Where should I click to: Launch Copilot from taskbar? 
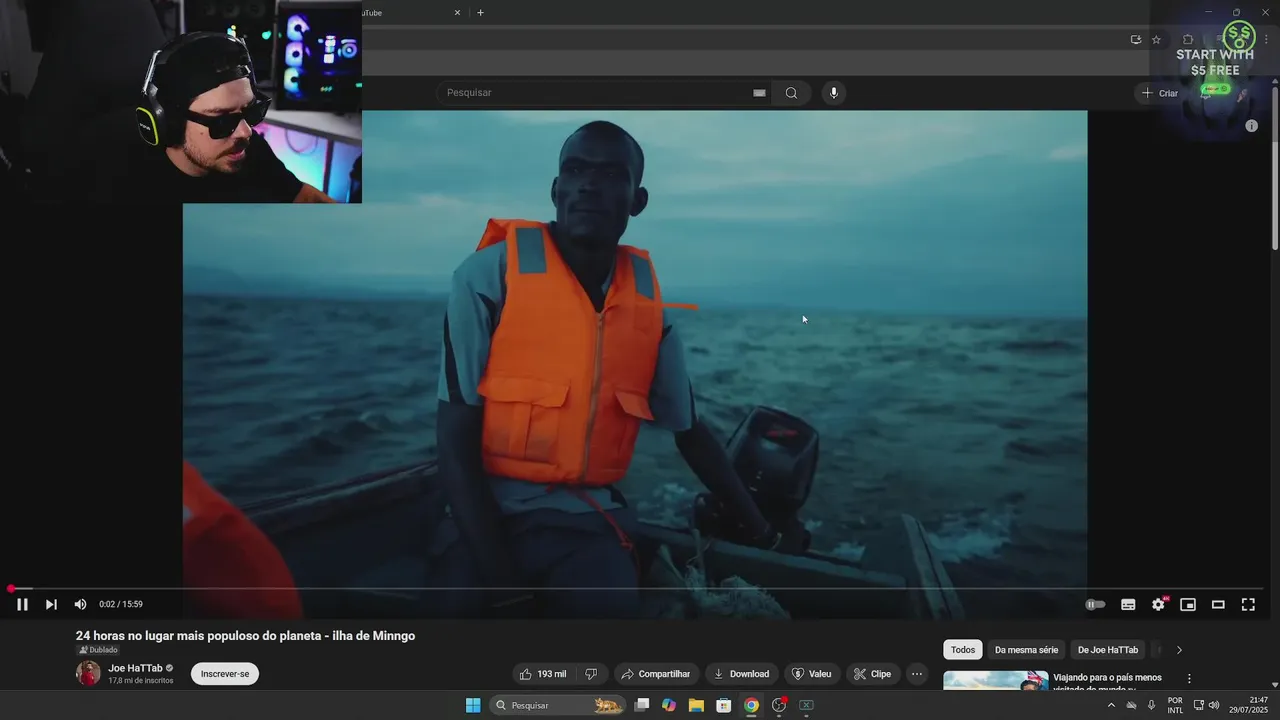[669, 705]
